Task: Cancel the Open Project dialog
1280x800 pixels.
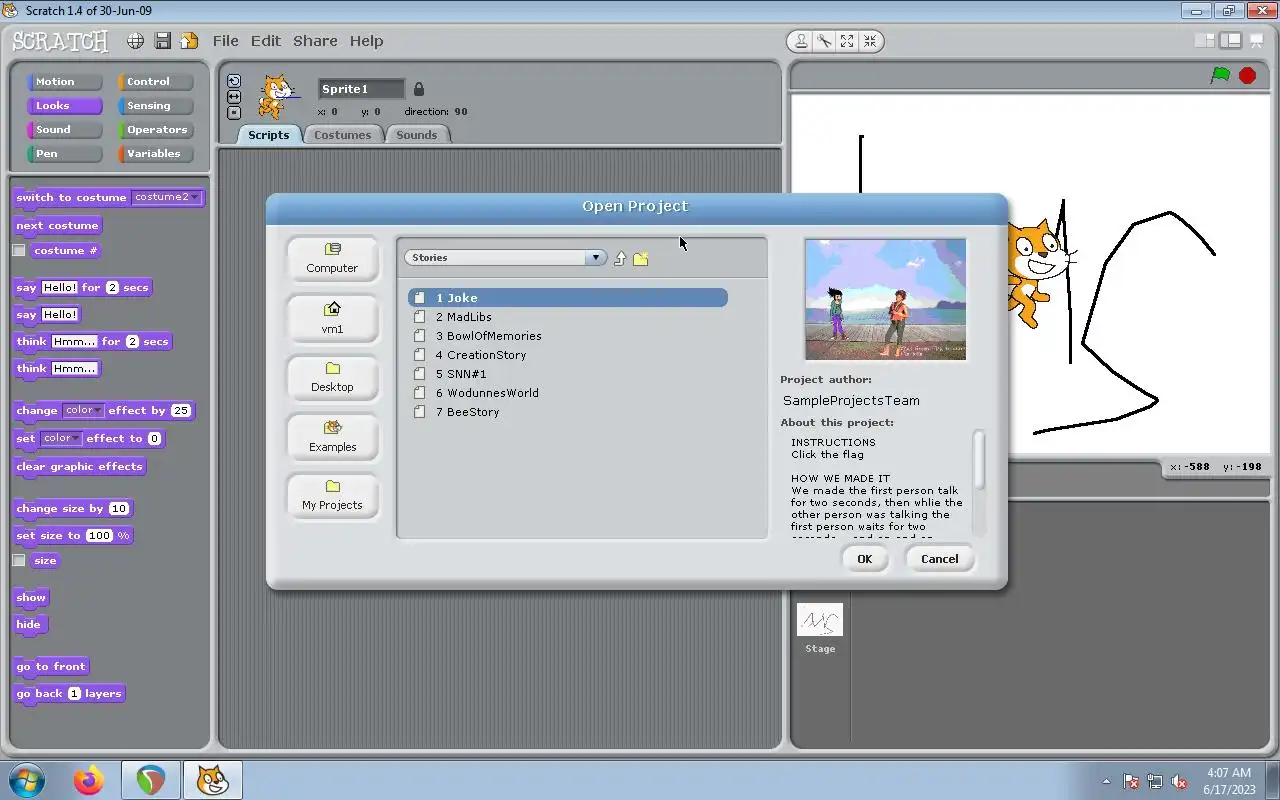Action: coord(939,559)
